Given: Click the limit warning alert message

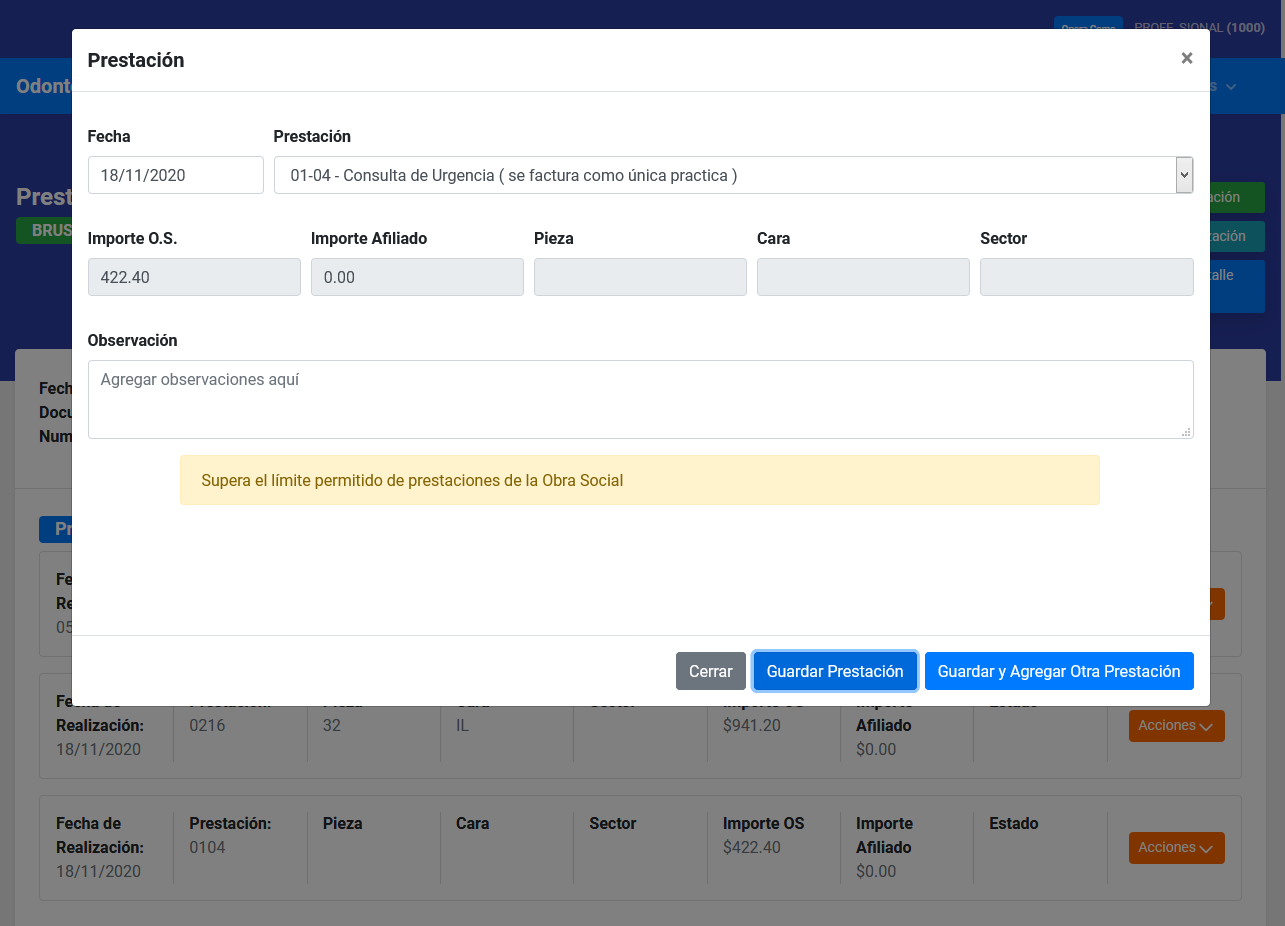Looking at the screenshot, I should click(x=639, y=480).
